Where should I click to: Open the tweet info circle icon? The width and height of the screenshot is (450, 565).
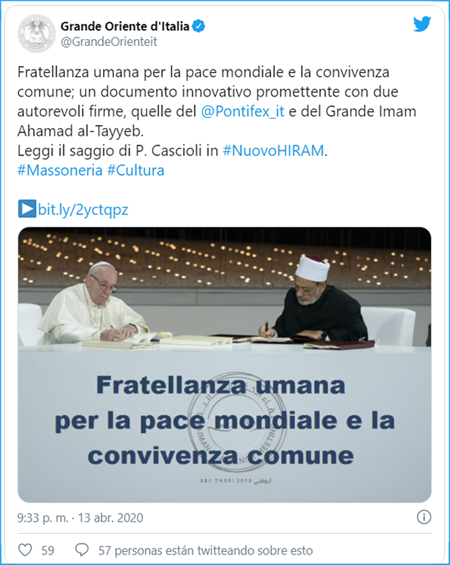pos(424,517)
